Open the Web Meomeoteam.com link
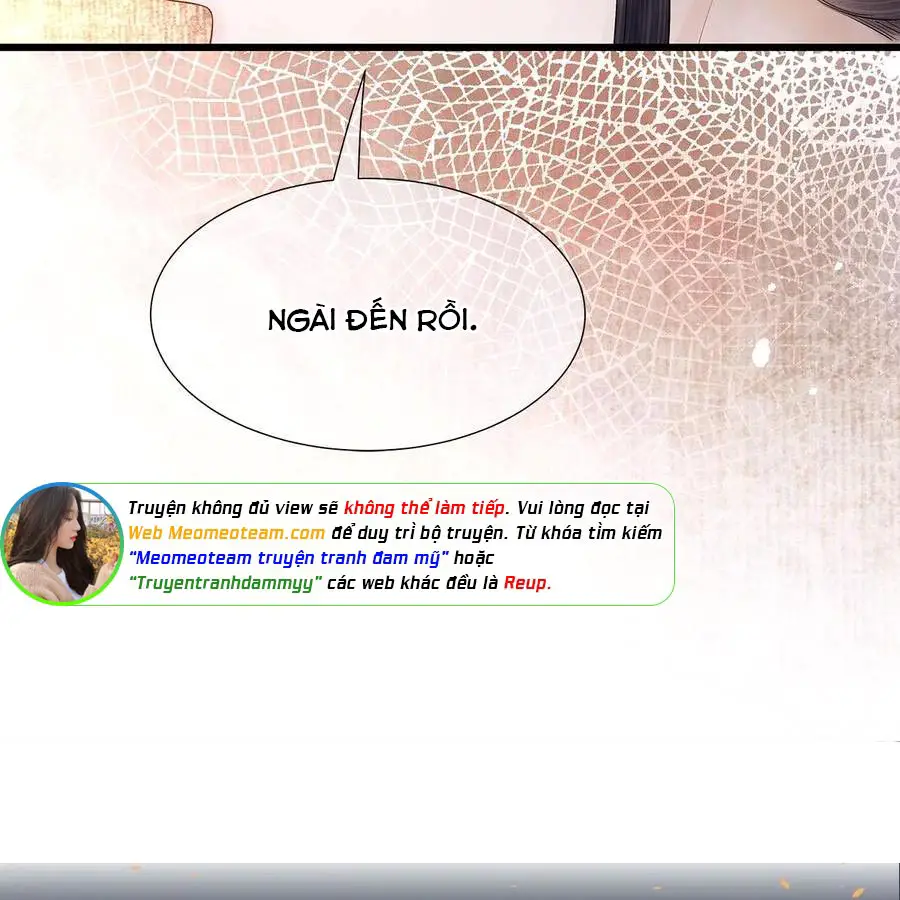Viewport: 900px width, 900px height. click(226, 533)
